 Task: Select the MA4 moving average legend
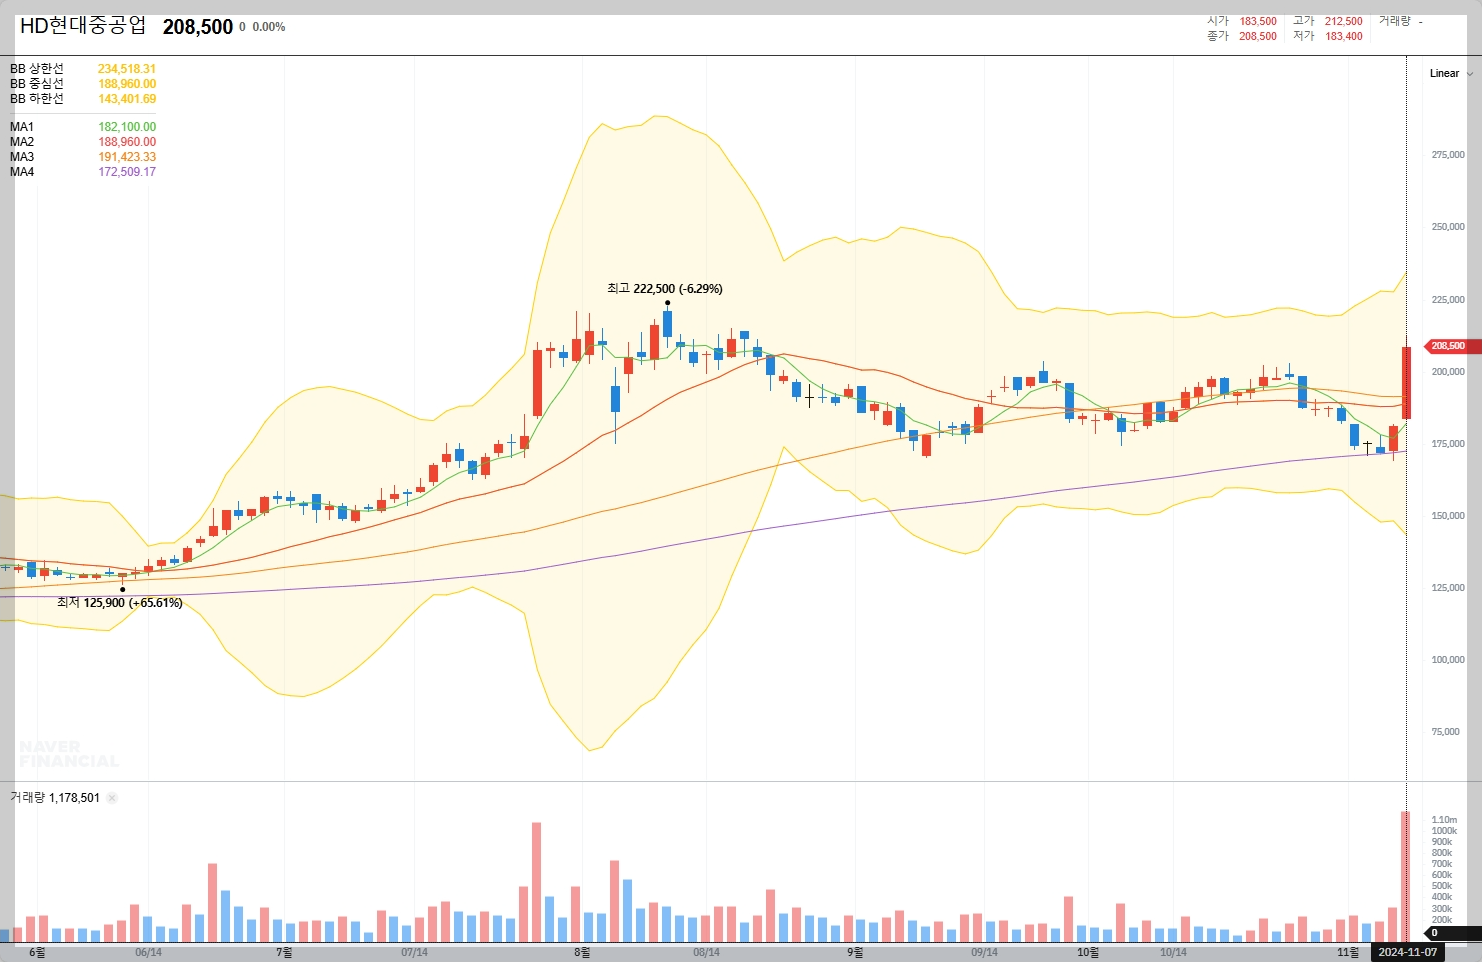(83, 172)
